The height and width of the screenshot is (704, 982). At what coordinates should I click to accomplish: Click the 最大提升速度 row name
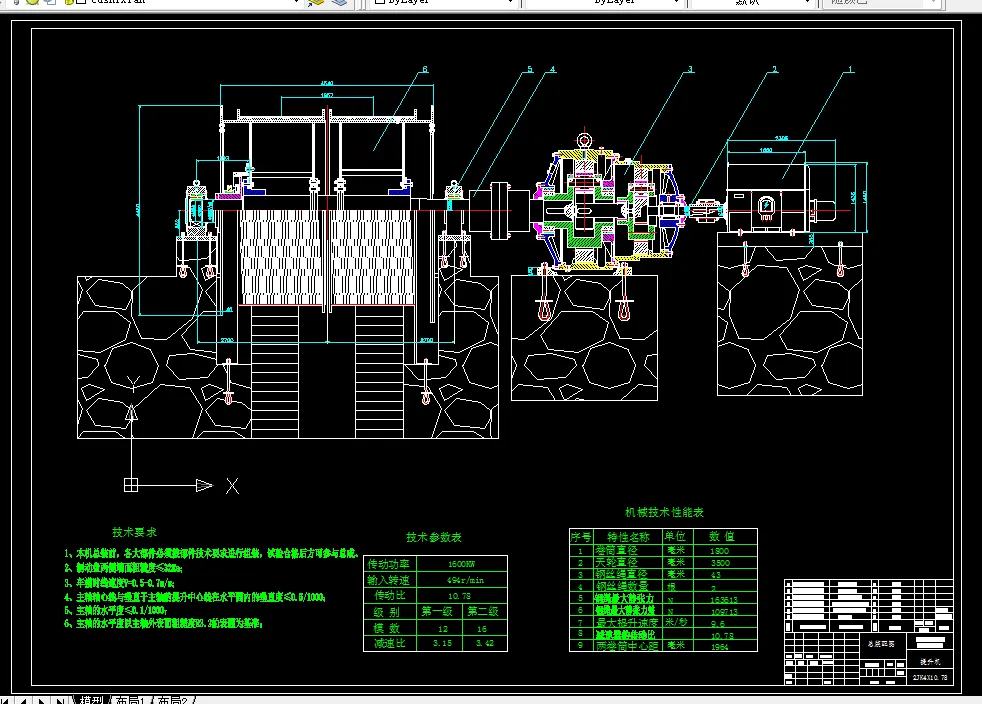627,623
